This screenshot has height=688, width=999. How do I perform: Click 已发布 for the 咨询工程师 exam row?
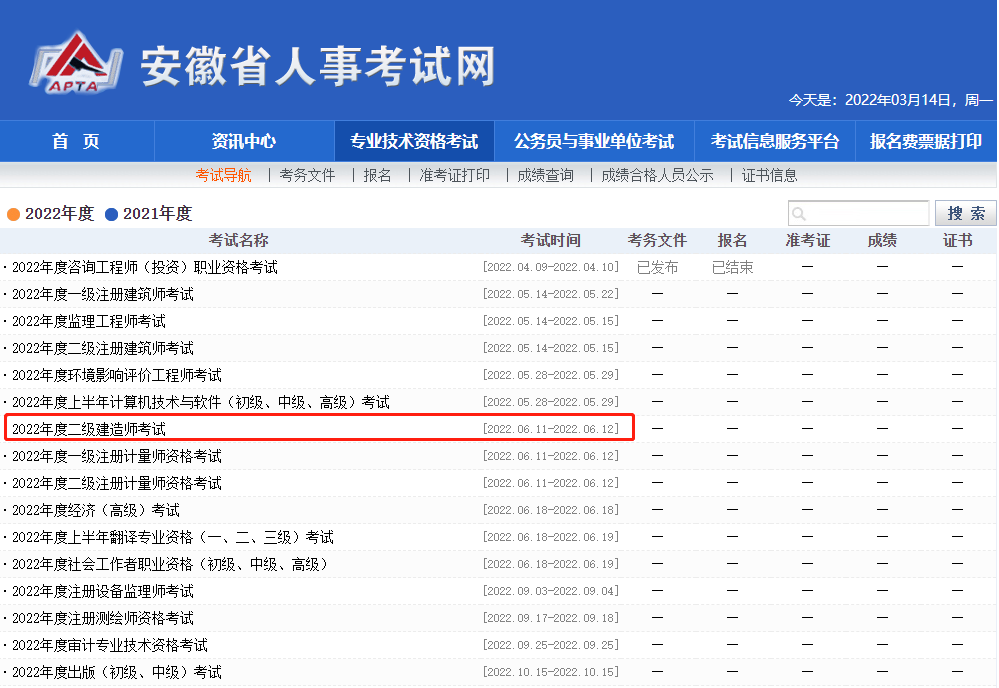pyautogui.click(x=656, y=267)
